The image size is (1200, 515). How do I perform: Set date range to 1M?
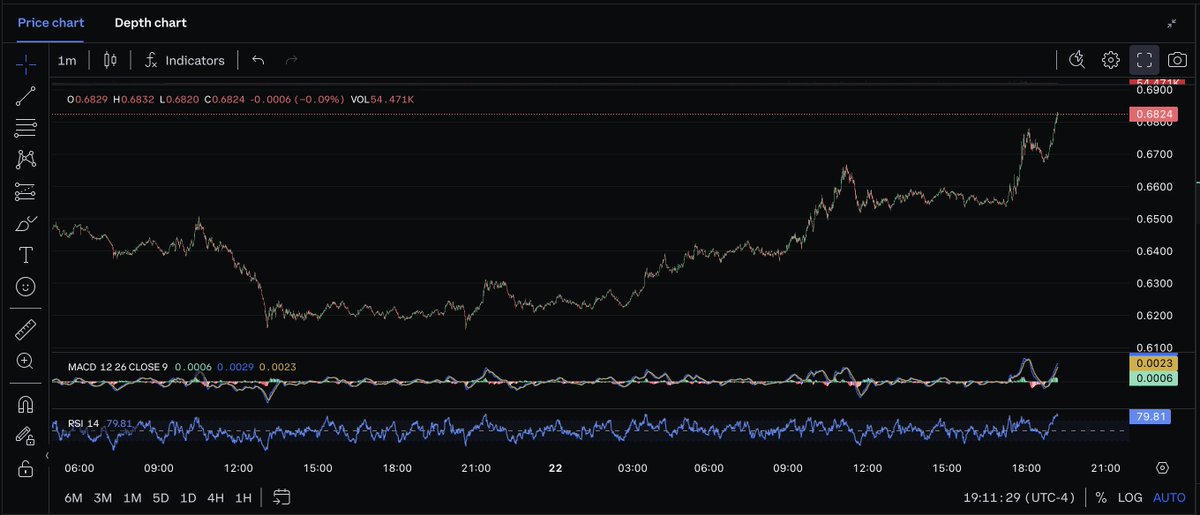click(132, 498)
